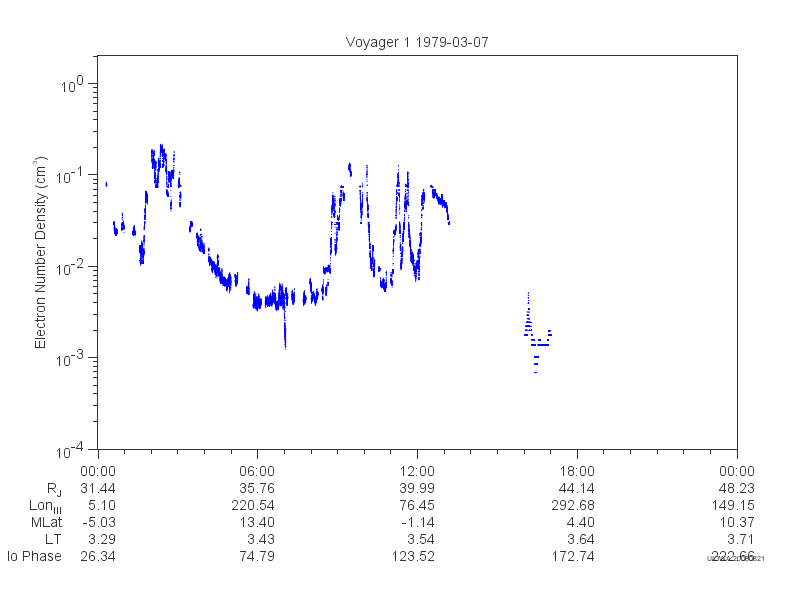793x589 pixels.
Task: Select longitude value 5.10
Action: [x=102, y=505]
